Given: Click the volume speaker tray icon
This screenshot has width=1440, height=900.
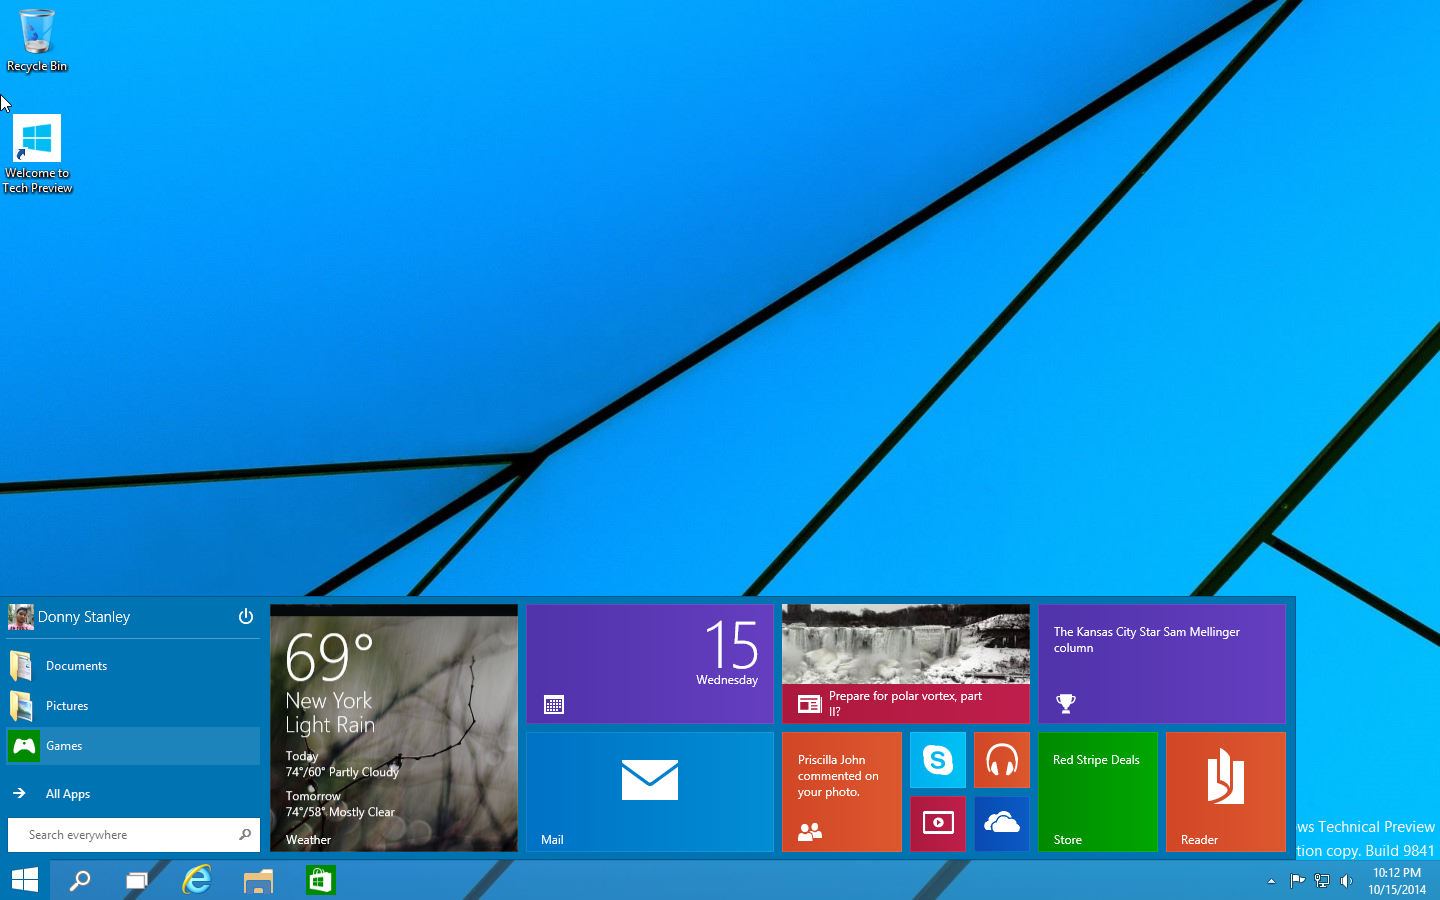Looking at the screenshot, I should tap(1347, 881).
